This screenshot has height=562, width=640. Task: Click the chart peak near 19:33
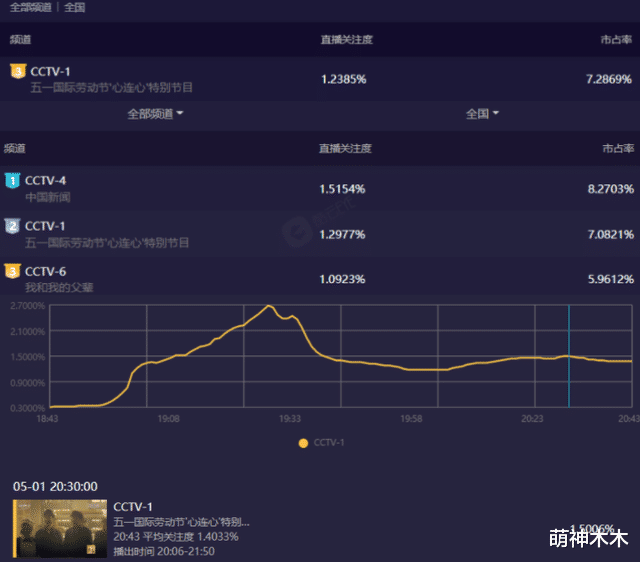tap(269, 306)
